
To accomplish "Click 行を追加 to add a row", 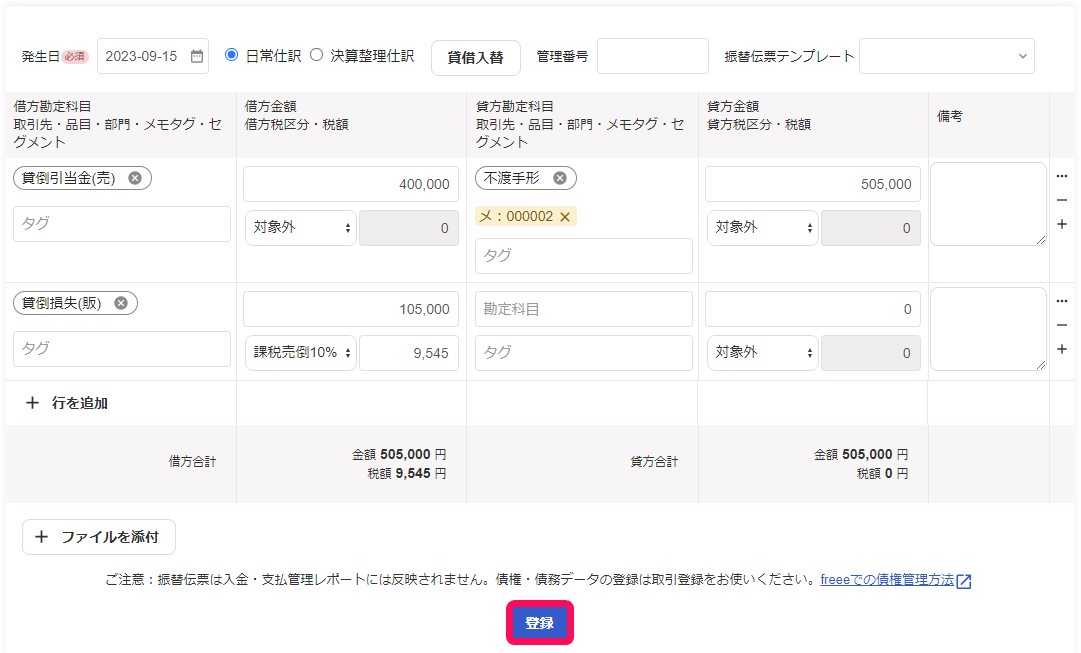I will point(67,403).
